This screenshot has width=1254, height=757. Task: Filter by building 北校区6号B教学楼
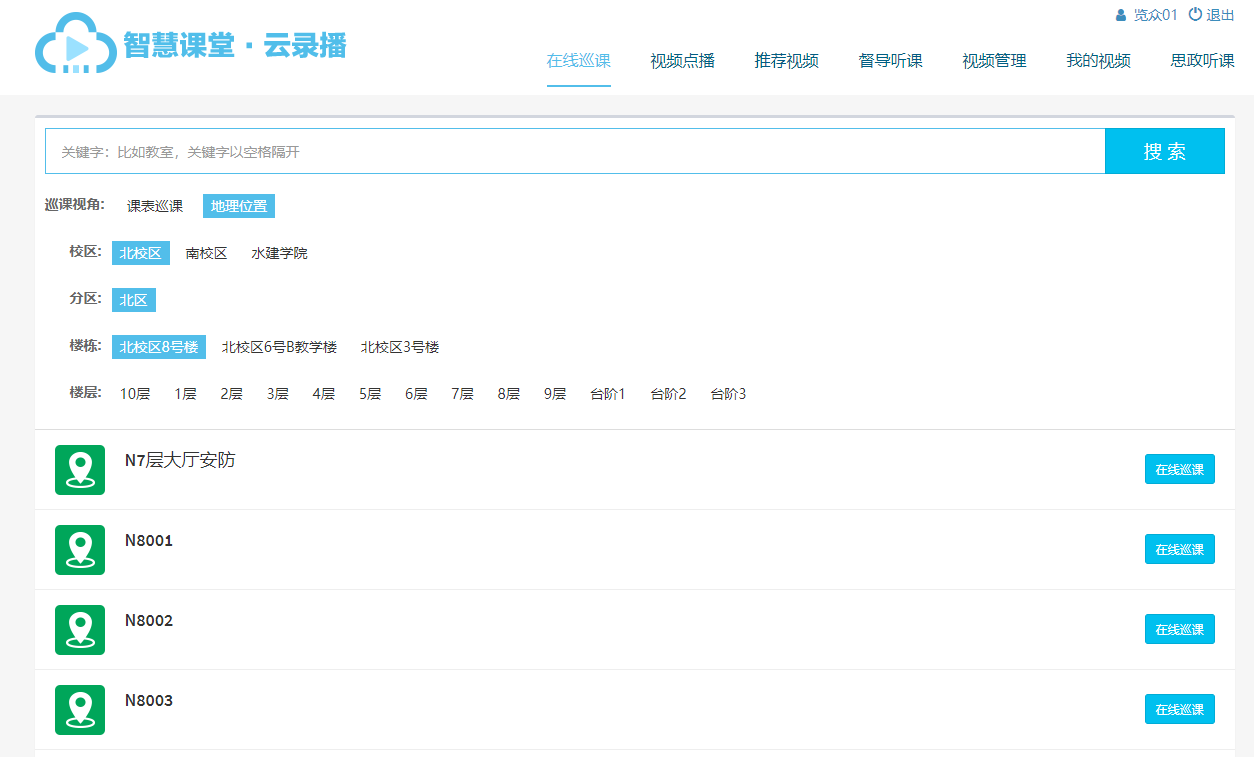pos(279,347)
